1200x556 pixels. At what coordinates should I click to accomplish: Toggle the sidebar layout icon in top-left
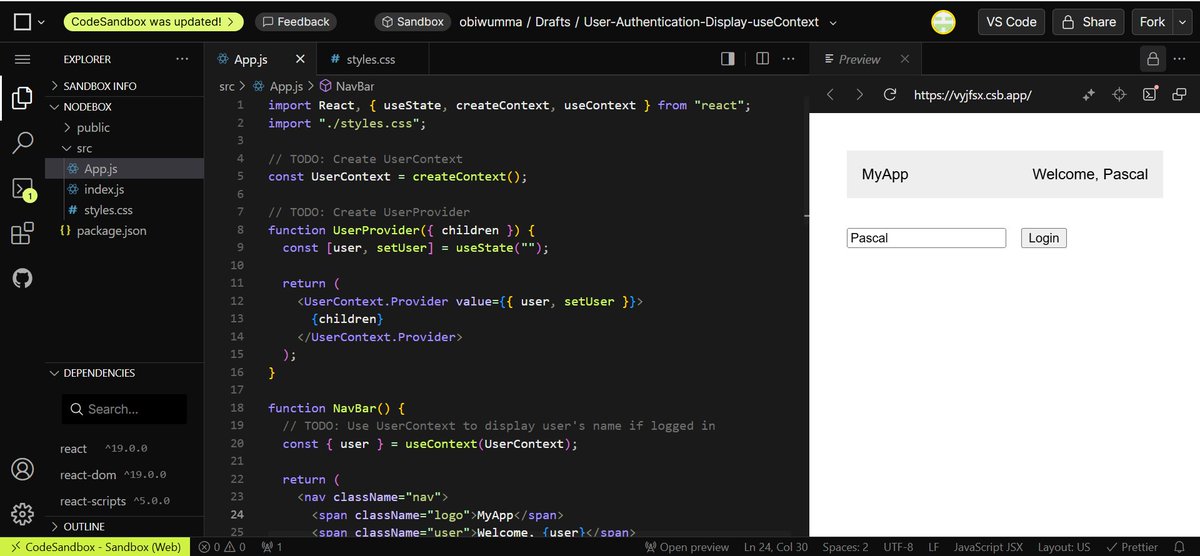[22, 21]
